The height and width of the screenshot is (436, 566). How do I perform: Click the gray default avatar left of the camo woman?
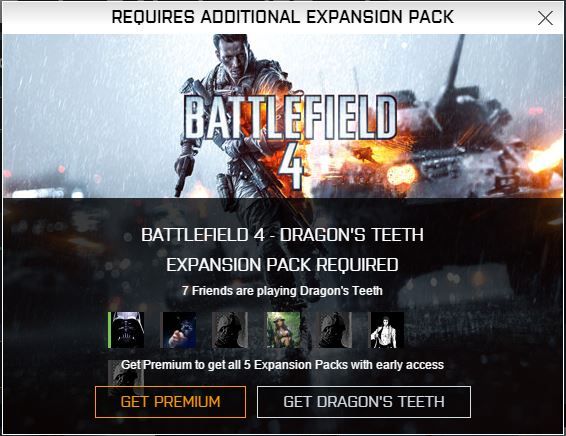tap(231, 330)
